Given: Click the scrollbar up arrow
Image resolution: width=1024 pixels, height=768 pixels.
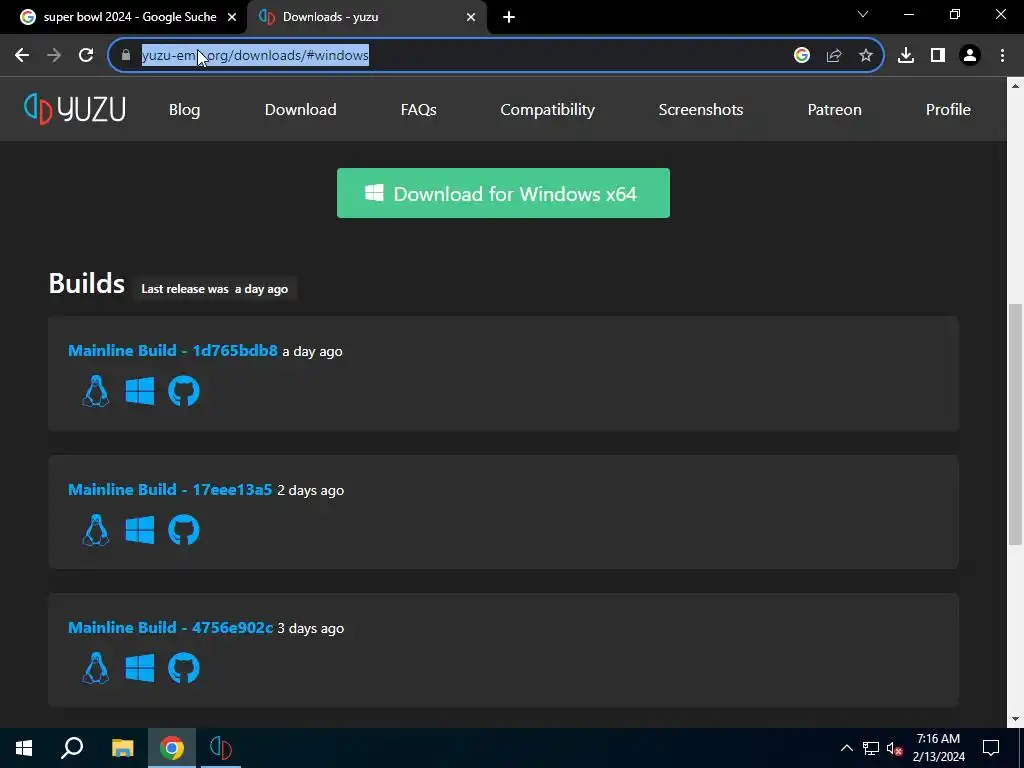Looking at the screenshot, I should (1015, 86).
